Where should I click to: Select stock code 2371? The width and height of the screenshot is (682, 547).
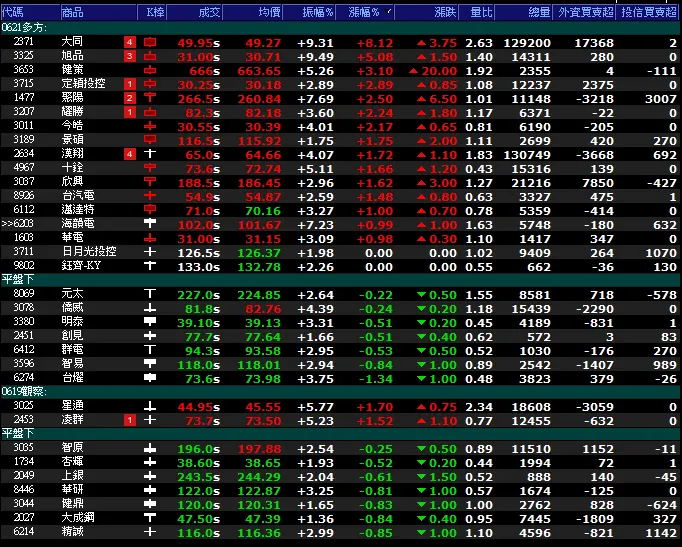pyautogui.click(x=23, y=42)
